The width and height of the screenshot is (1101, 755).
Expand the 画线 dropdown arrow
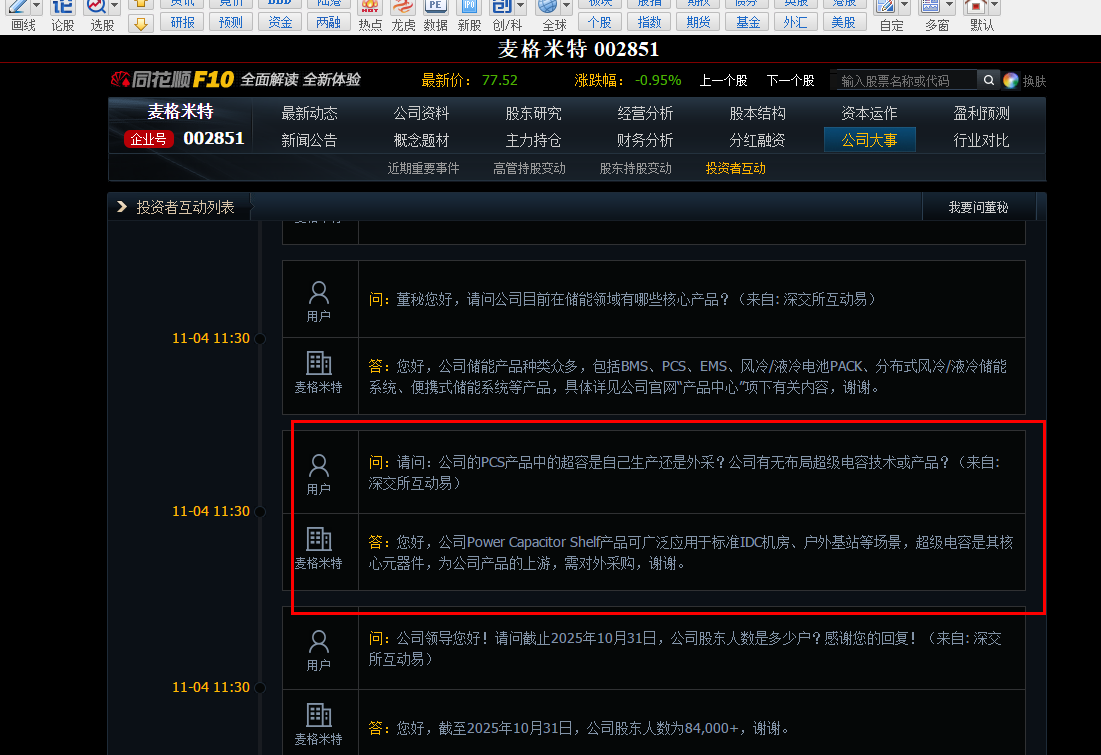pyautogui.click(x=37, y=7)
